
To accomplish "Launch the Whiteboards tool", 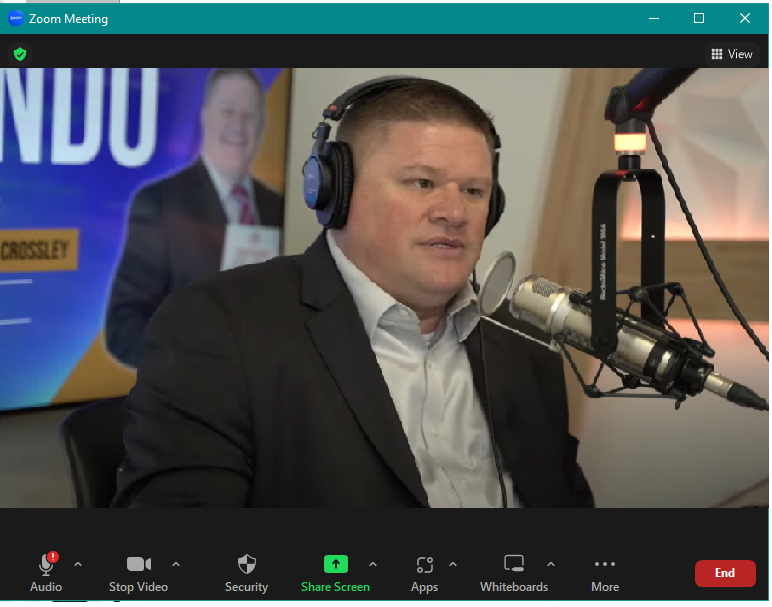I will pos(513,565).
